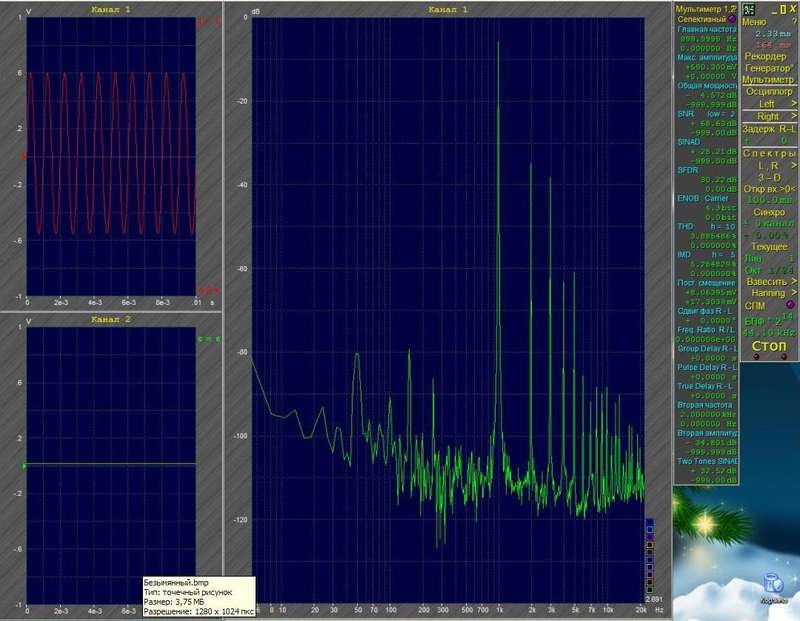Click the БПФ size setting
The image size is (800, 621).
(x=769, y=320)
